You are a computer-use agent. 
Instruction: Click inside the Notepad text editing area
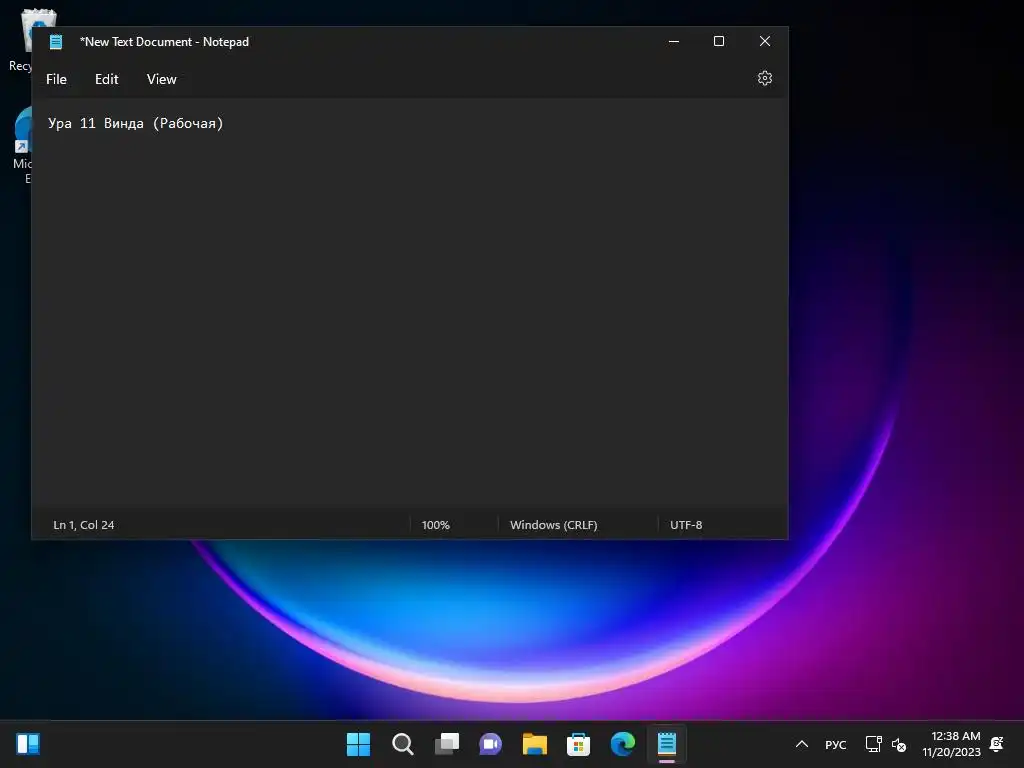(409, 304)
